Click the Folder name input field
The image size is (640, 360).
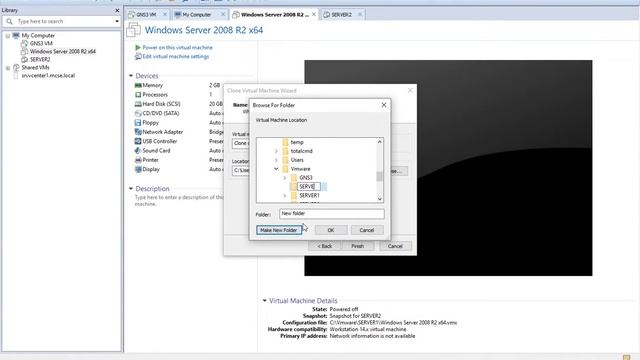[332, 213]
